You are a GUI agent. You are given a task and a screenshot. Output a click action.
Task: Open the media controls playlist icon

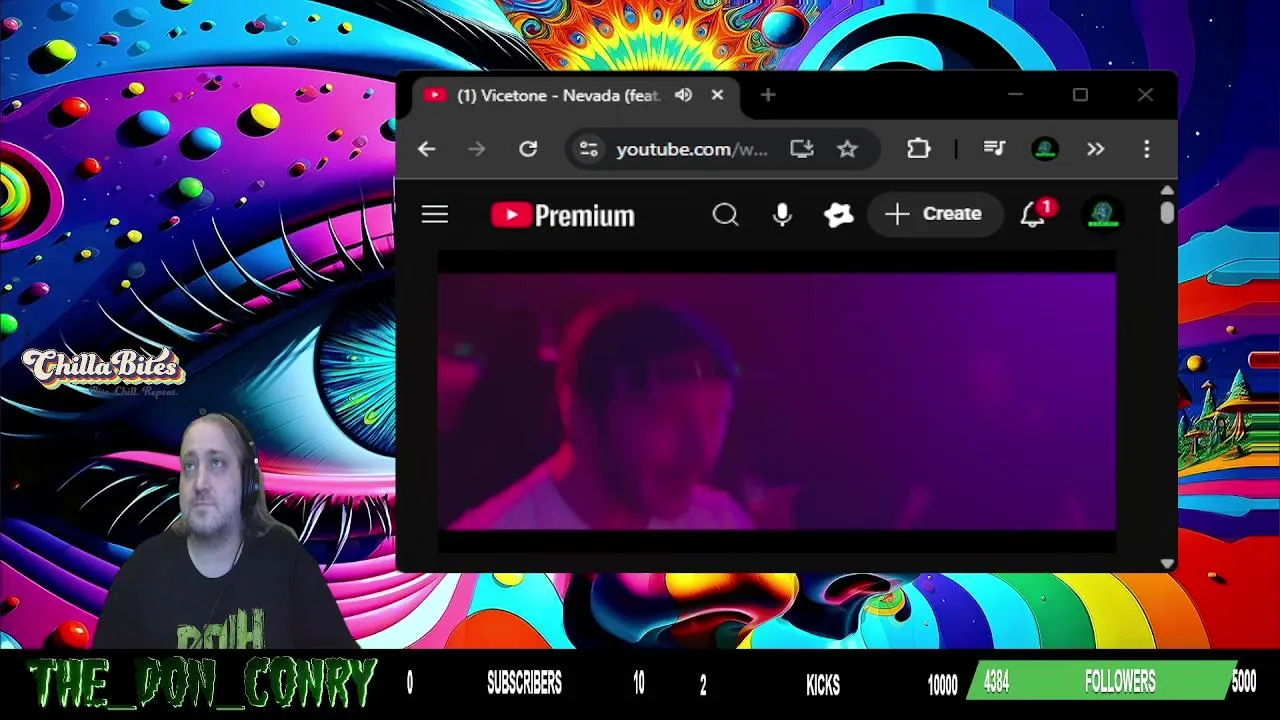[x=994, y=149]
